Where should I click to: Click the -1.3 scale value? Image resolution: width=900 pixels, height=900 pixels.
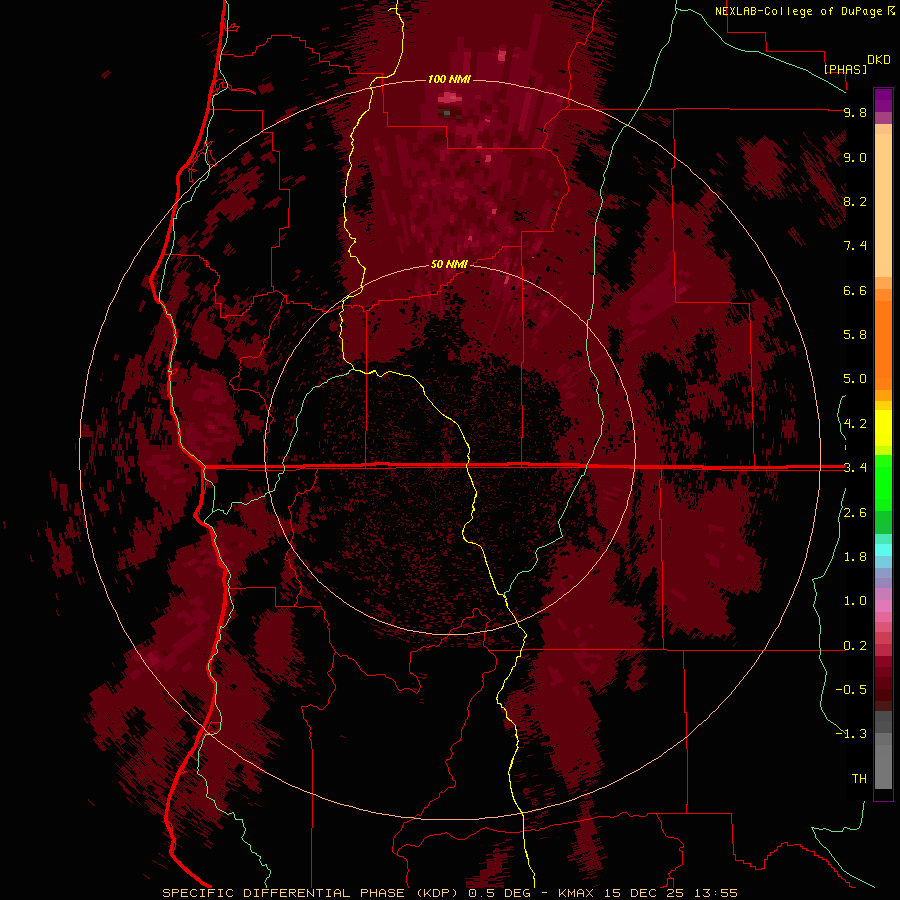coord(851,734)
